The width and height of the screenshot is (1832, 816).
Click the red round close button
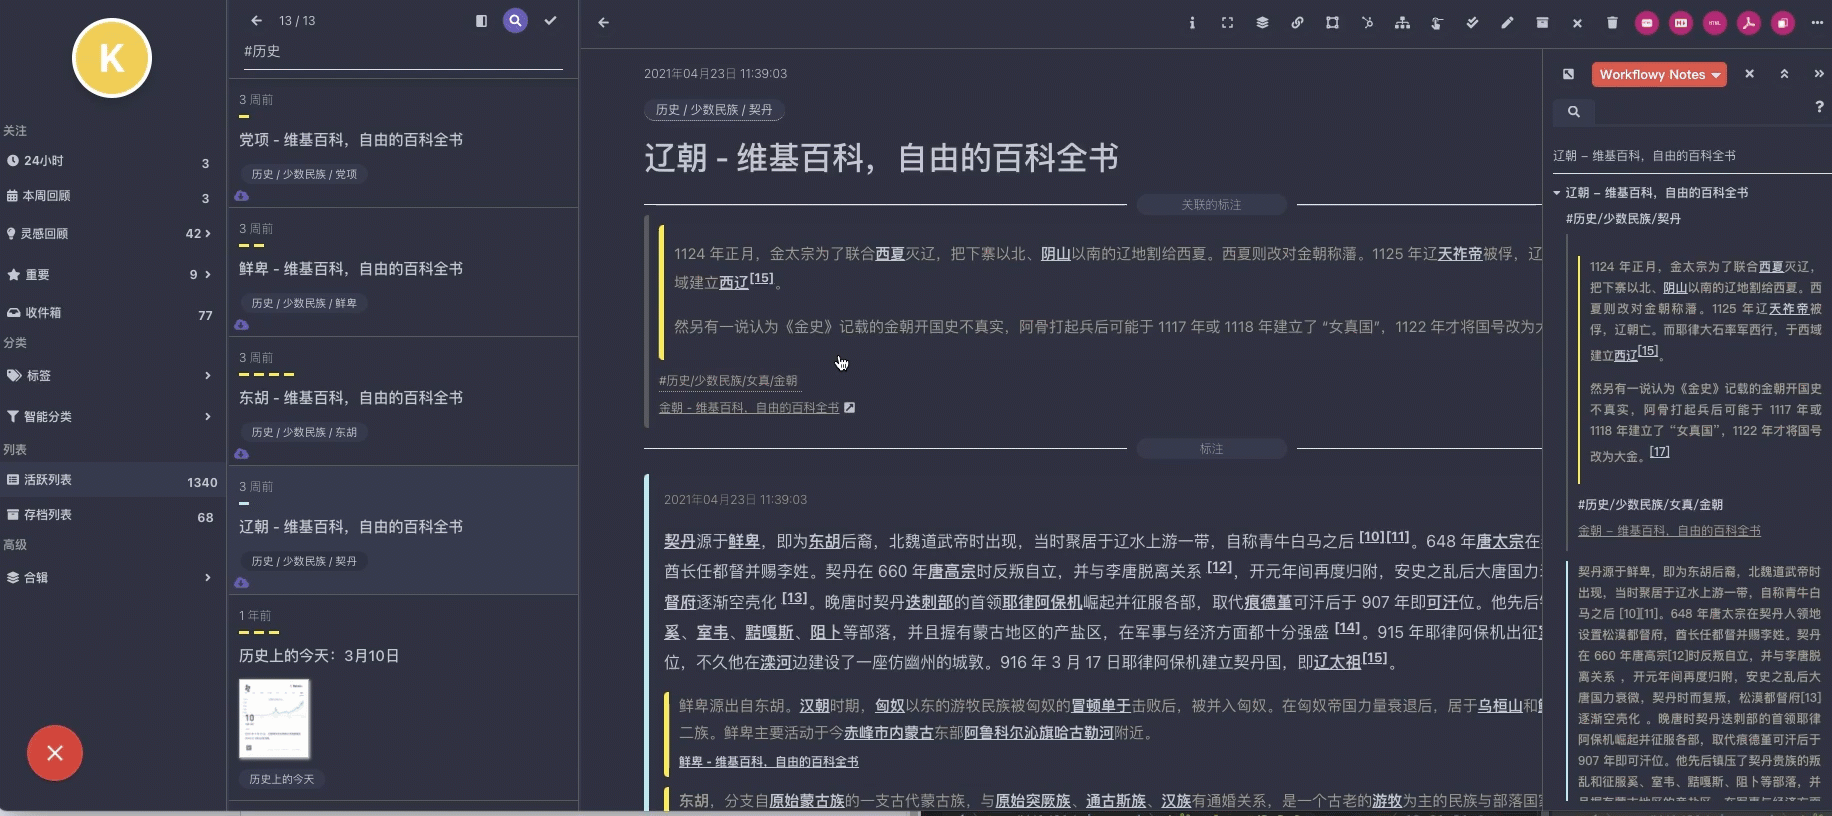(x=55, y=753)
